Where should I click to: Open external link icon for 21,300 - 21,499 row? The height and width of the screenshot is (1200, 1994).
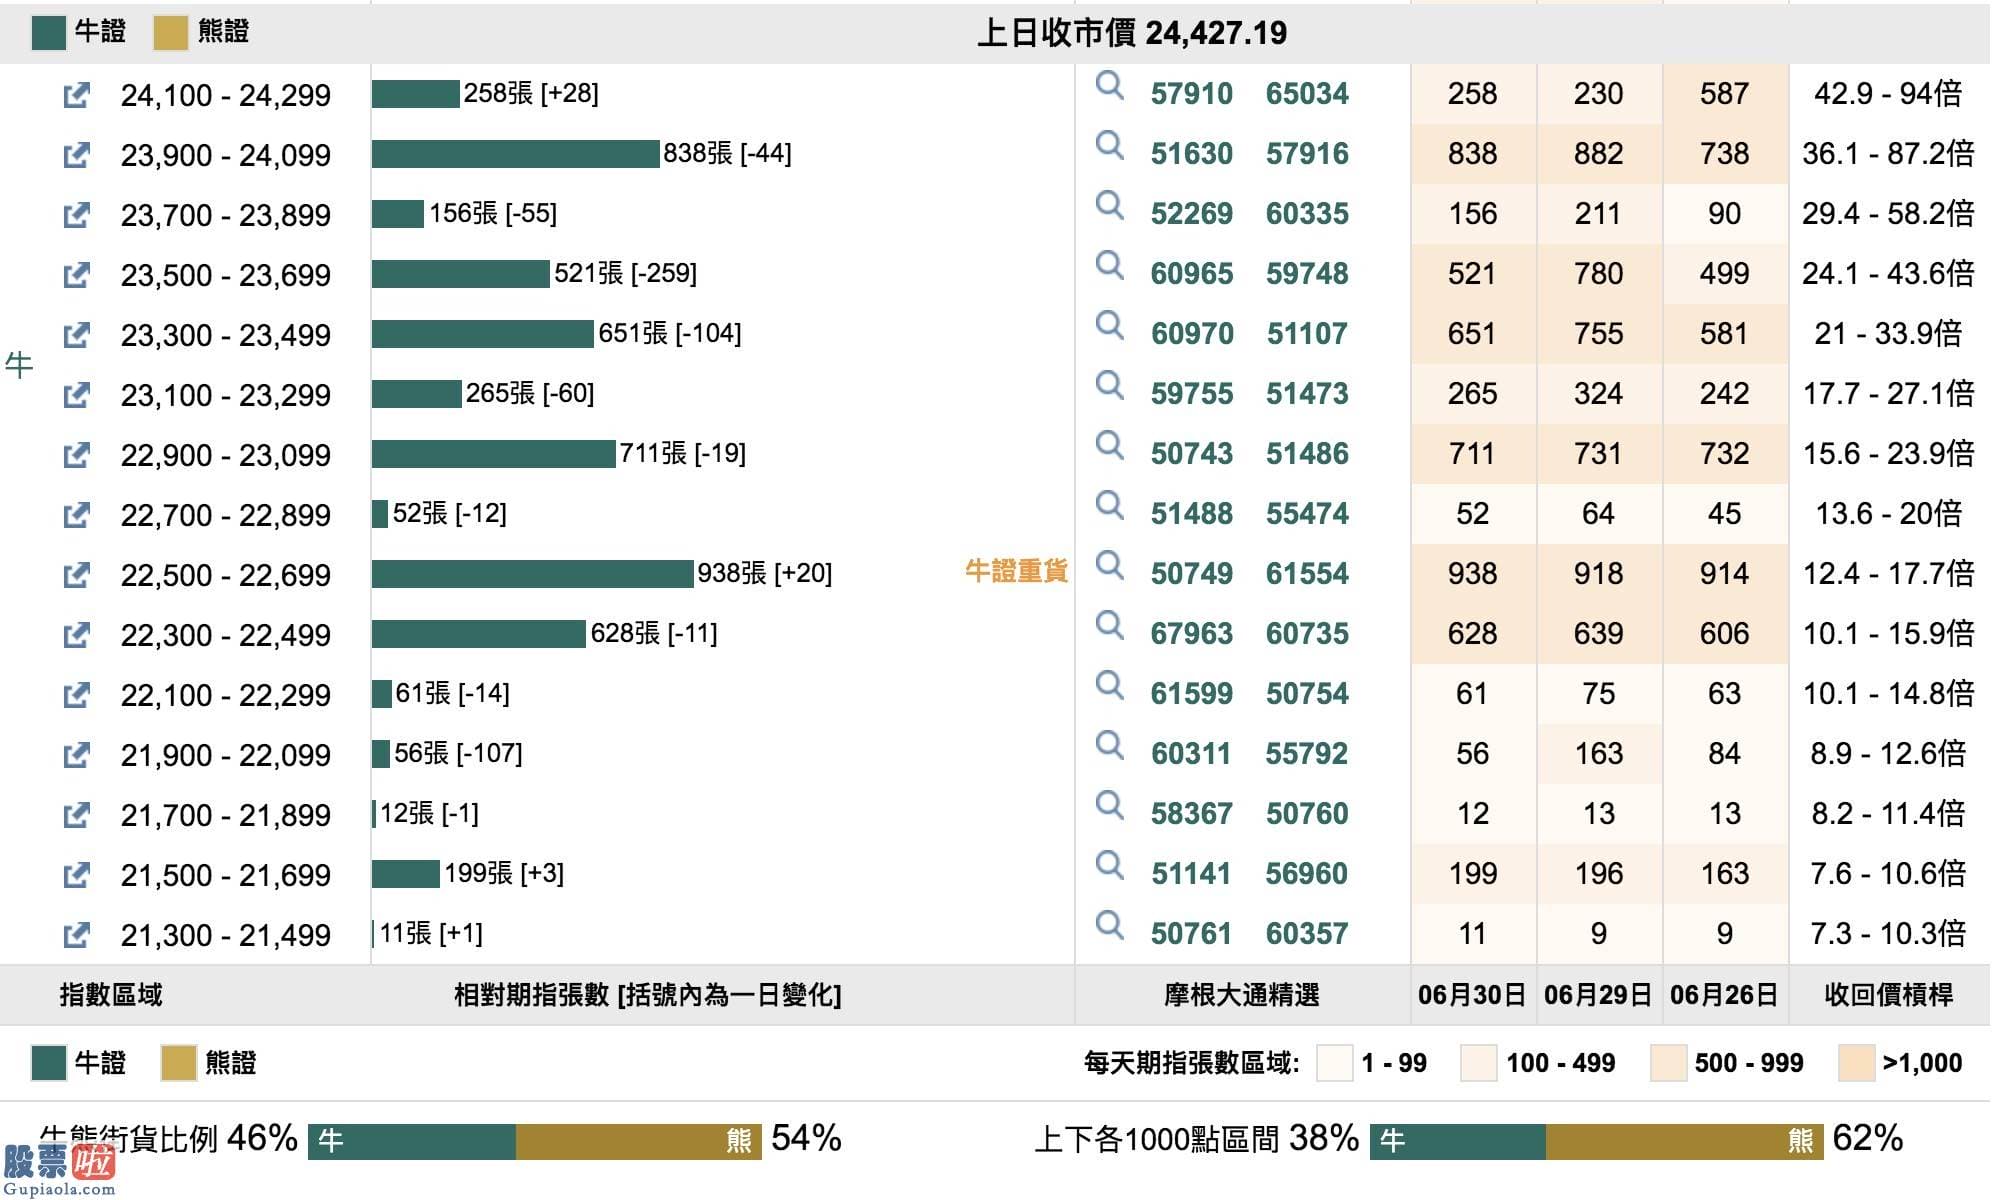click(x=76, y=935)
